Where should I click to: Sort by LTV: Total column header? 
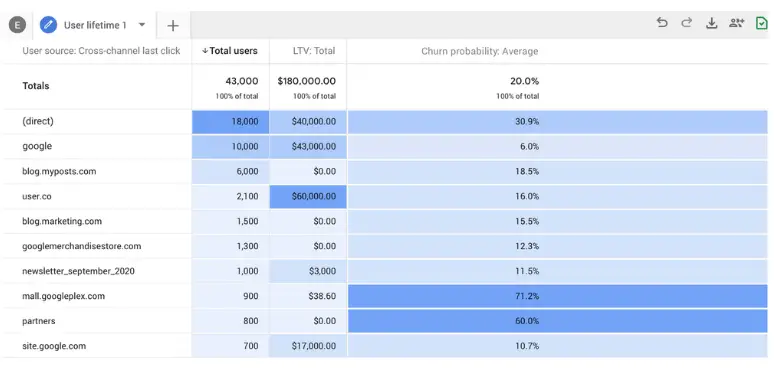coord(313,51)
